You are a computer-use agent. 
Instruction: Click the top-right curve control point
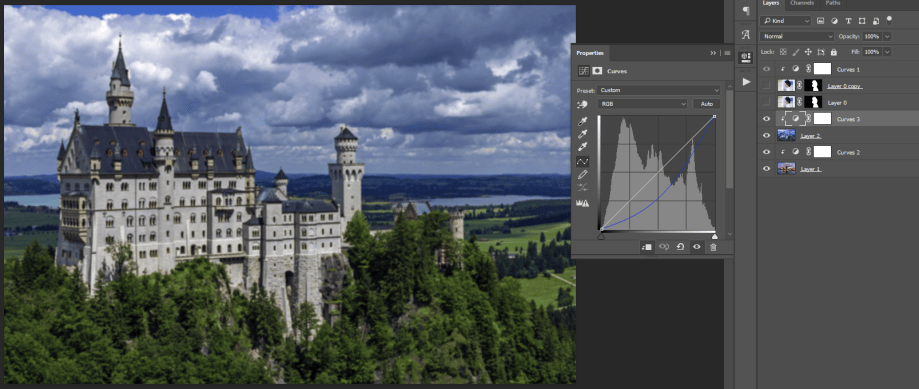tap(714, 117)
